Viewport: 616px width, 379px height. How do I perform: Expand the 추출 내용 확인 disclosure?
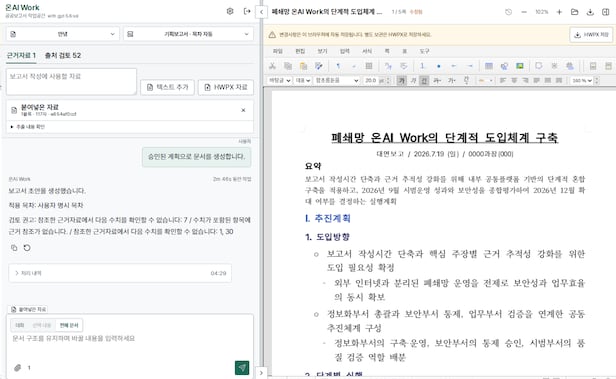28,127
